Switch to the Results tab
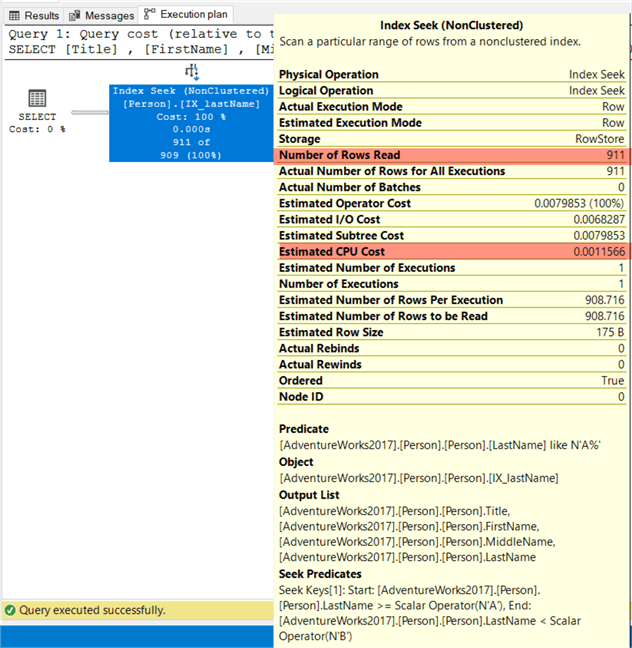Viewport: 632px width, 648px height. pyautogui.click(x=33, y=16)
